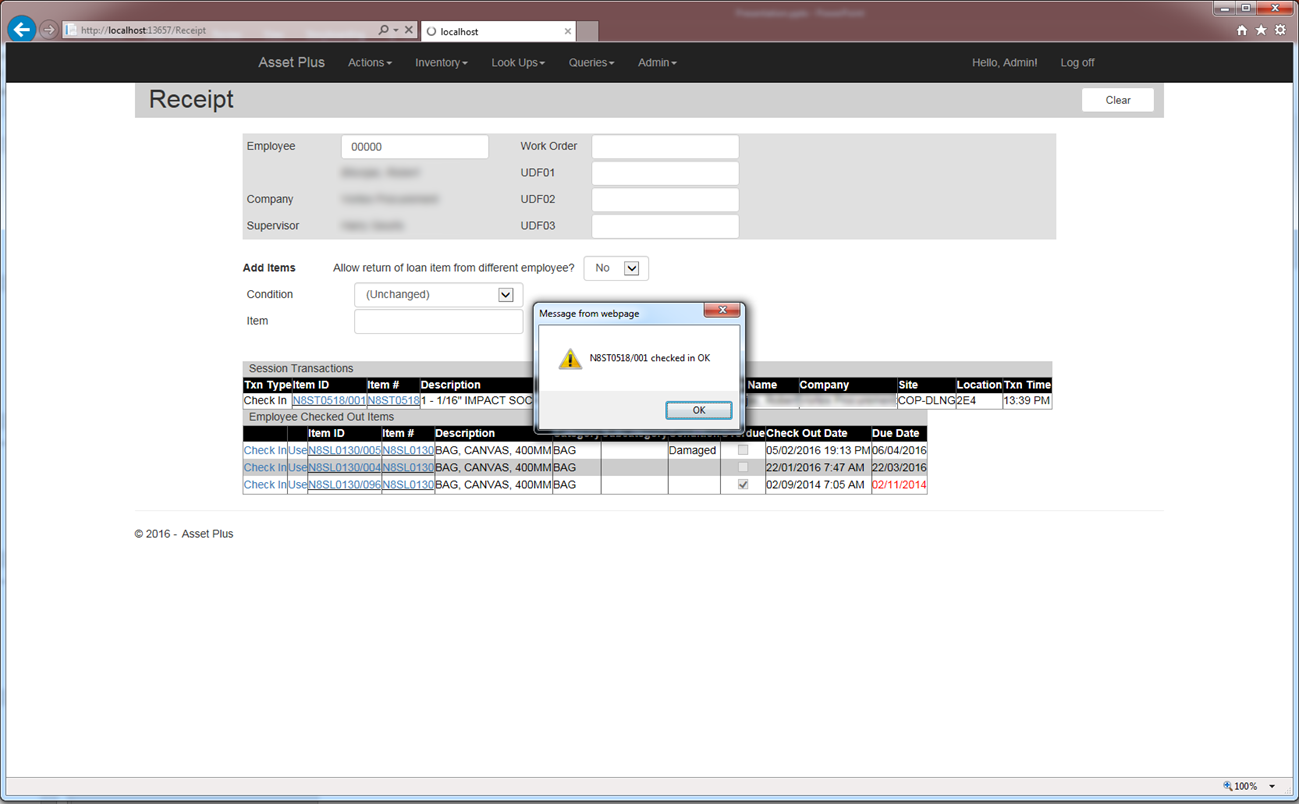Toggle Overdue checkbox for N8SL0130/004
The image size is (1299, 804).
pyautogui.click(x=743, y=467)
